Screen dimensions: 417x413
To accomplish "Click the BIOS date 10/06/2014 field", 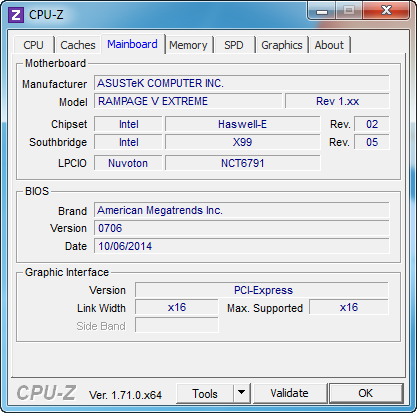I will pos(242,246).
